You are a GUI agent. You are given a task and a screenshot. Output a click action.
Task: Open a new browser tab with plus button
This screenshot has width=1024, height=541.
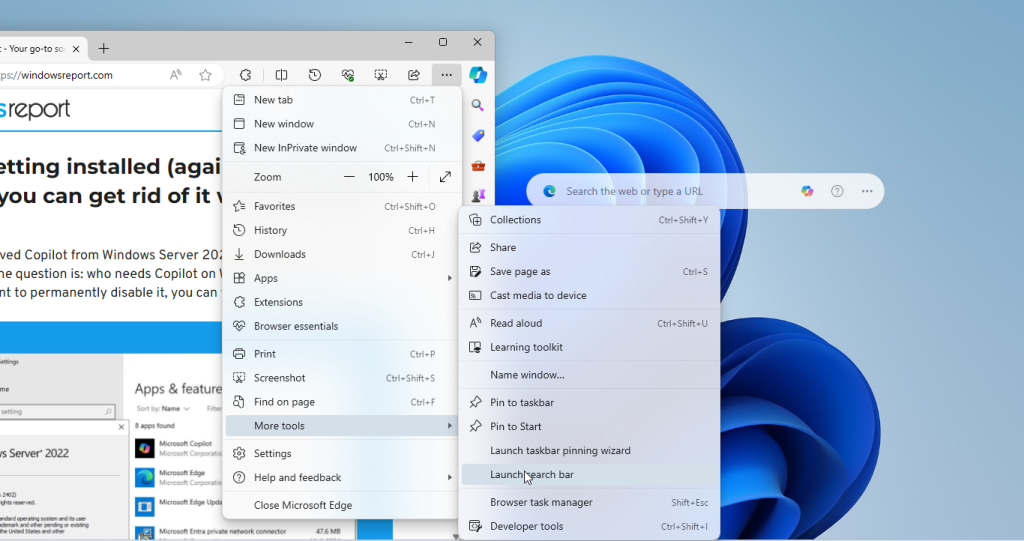coord(104,48)
